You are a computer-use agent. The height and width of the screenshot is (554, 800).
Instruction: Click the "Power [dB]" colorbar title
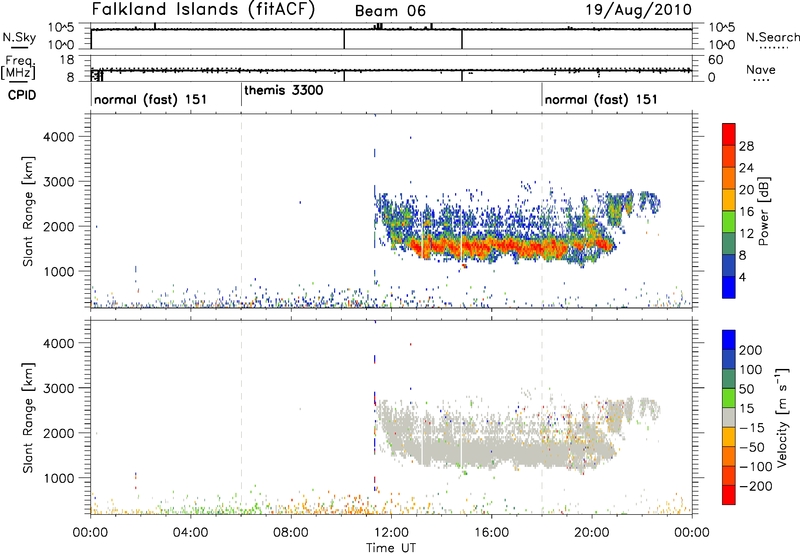(763, 211)
